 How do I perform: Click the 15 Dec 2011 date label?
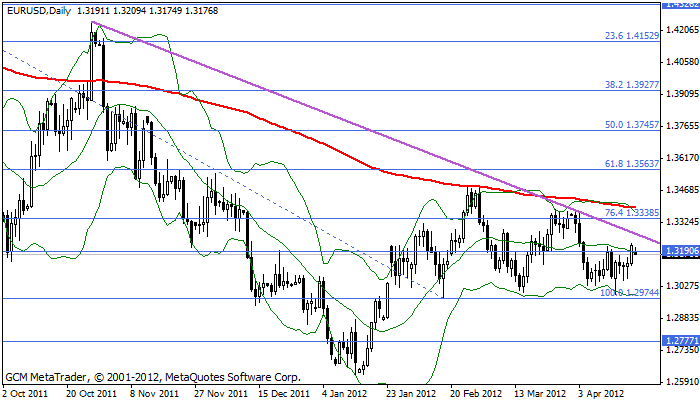pyautogui.click(x=284, y=394)
